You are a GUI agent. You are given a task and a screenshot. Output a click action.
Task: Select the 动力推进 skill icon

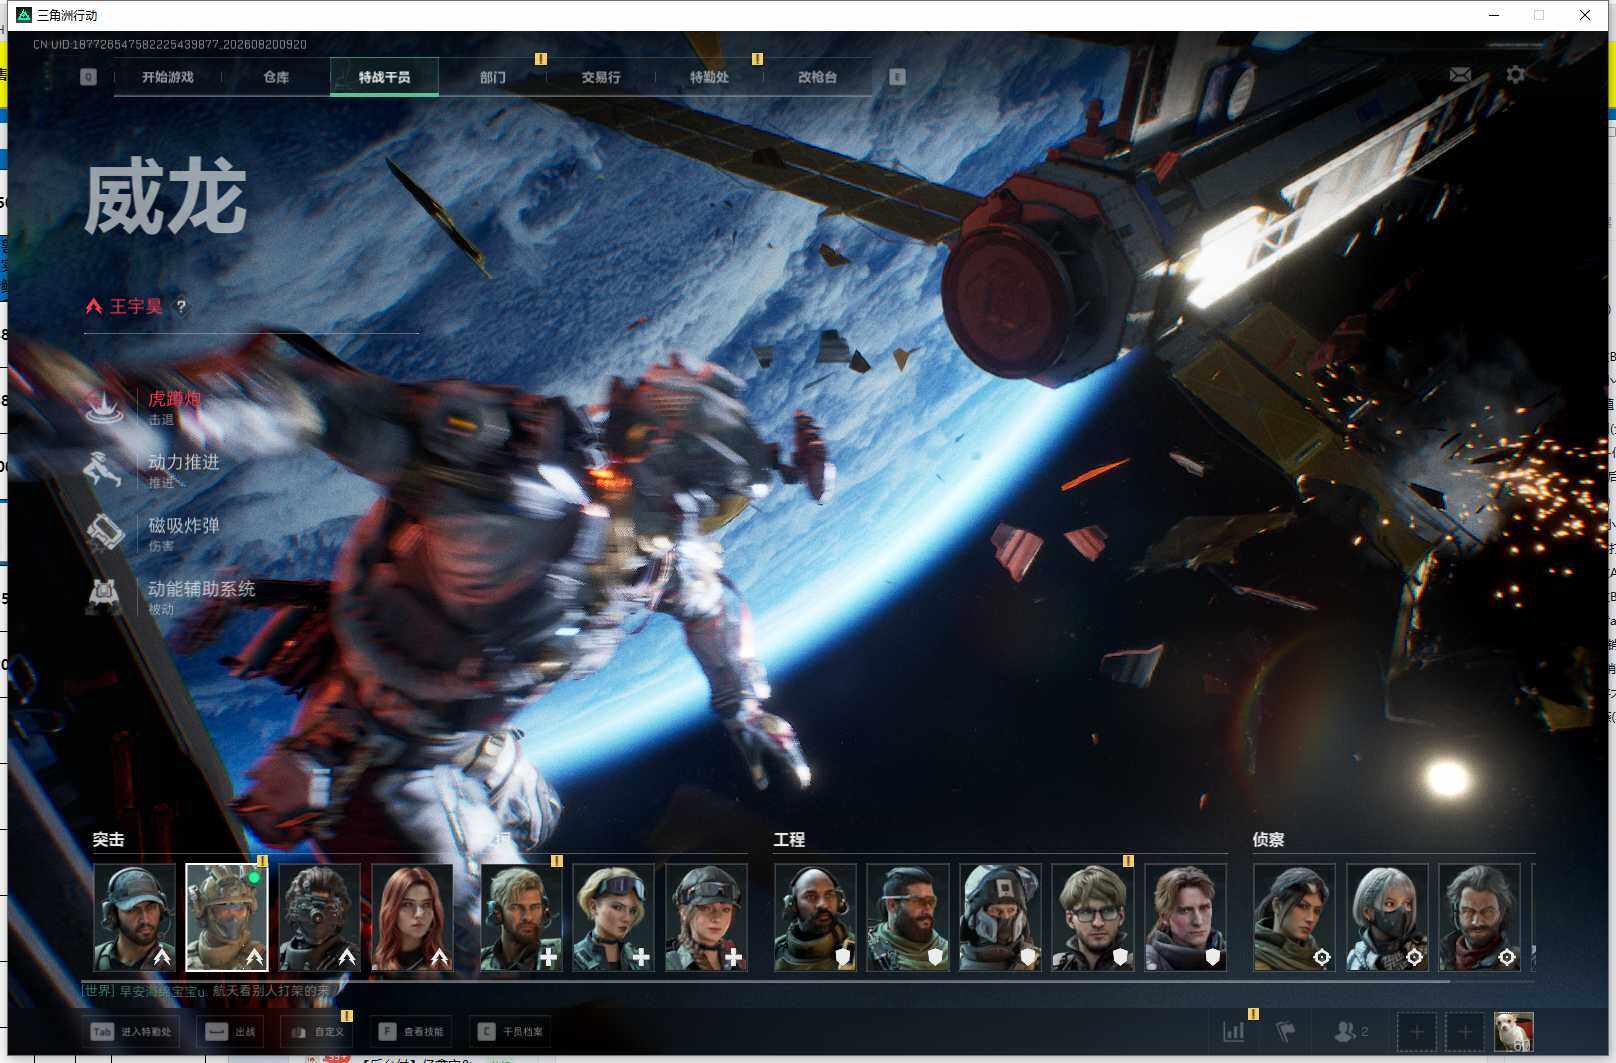point(103,470)
